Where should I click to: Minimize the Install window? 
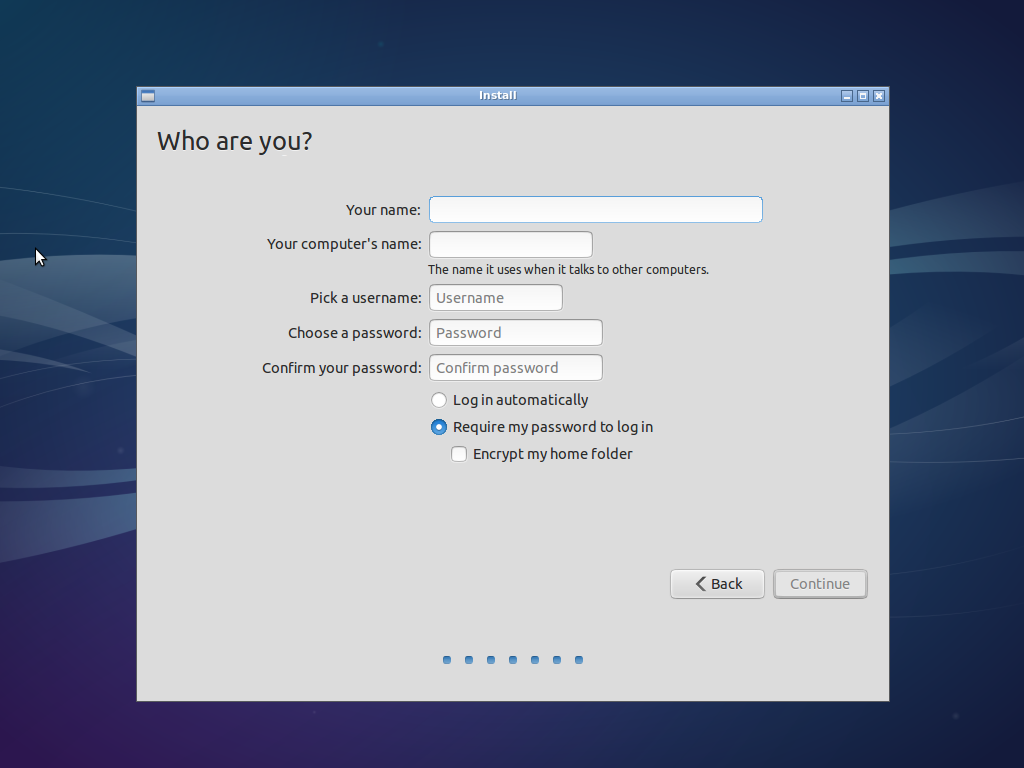click(847, 96)
